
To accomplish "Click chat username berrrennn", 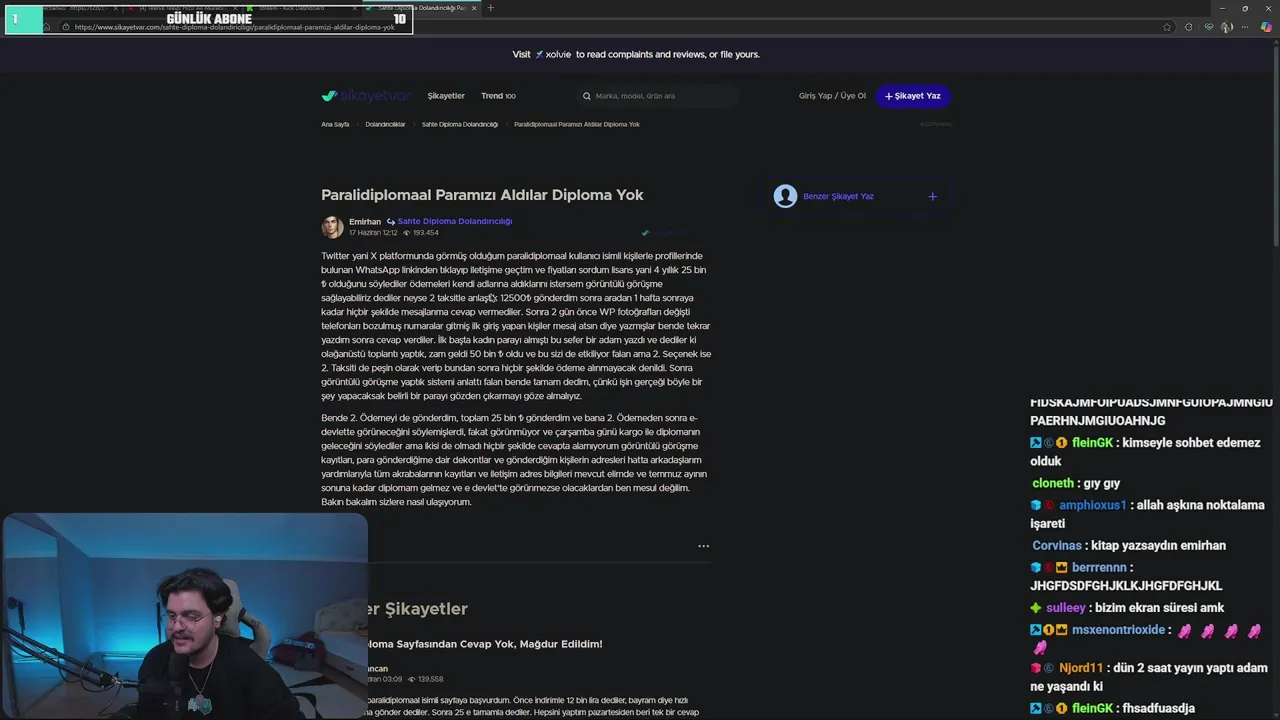I will 1100,568.
